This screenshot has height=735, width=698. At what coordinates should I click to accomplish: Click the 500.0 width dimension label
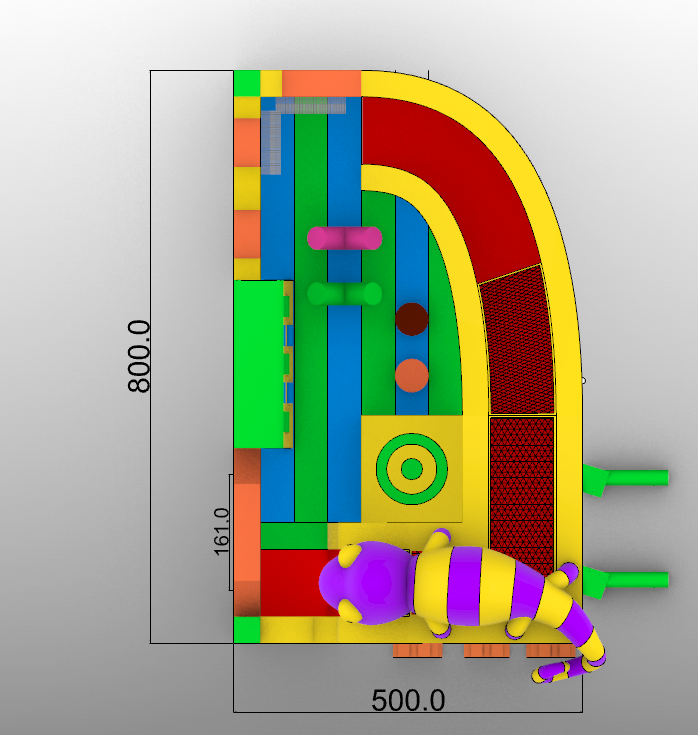[x=408, y=701]
